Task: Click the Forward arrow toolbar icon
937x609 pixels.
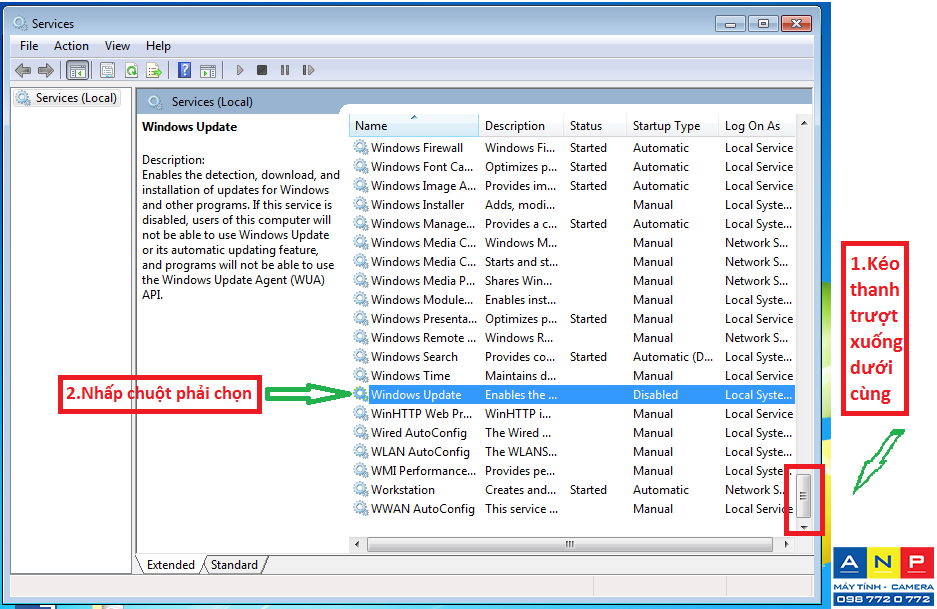Action: tap(45, 71)
